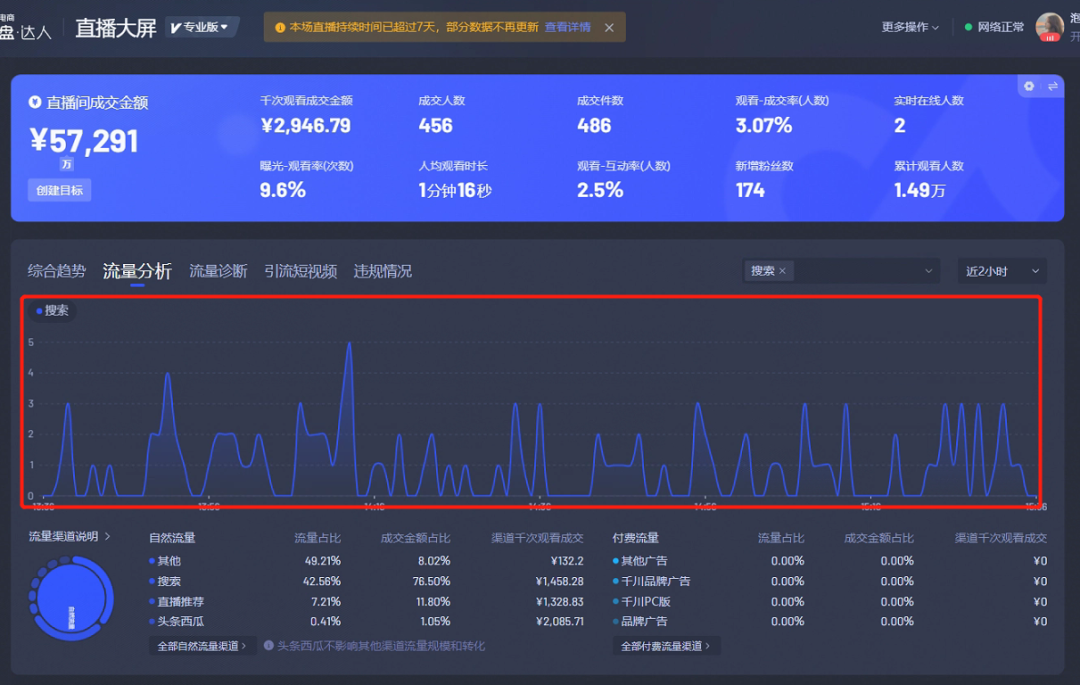Expand 全部自然流量渠道 list

203,646
